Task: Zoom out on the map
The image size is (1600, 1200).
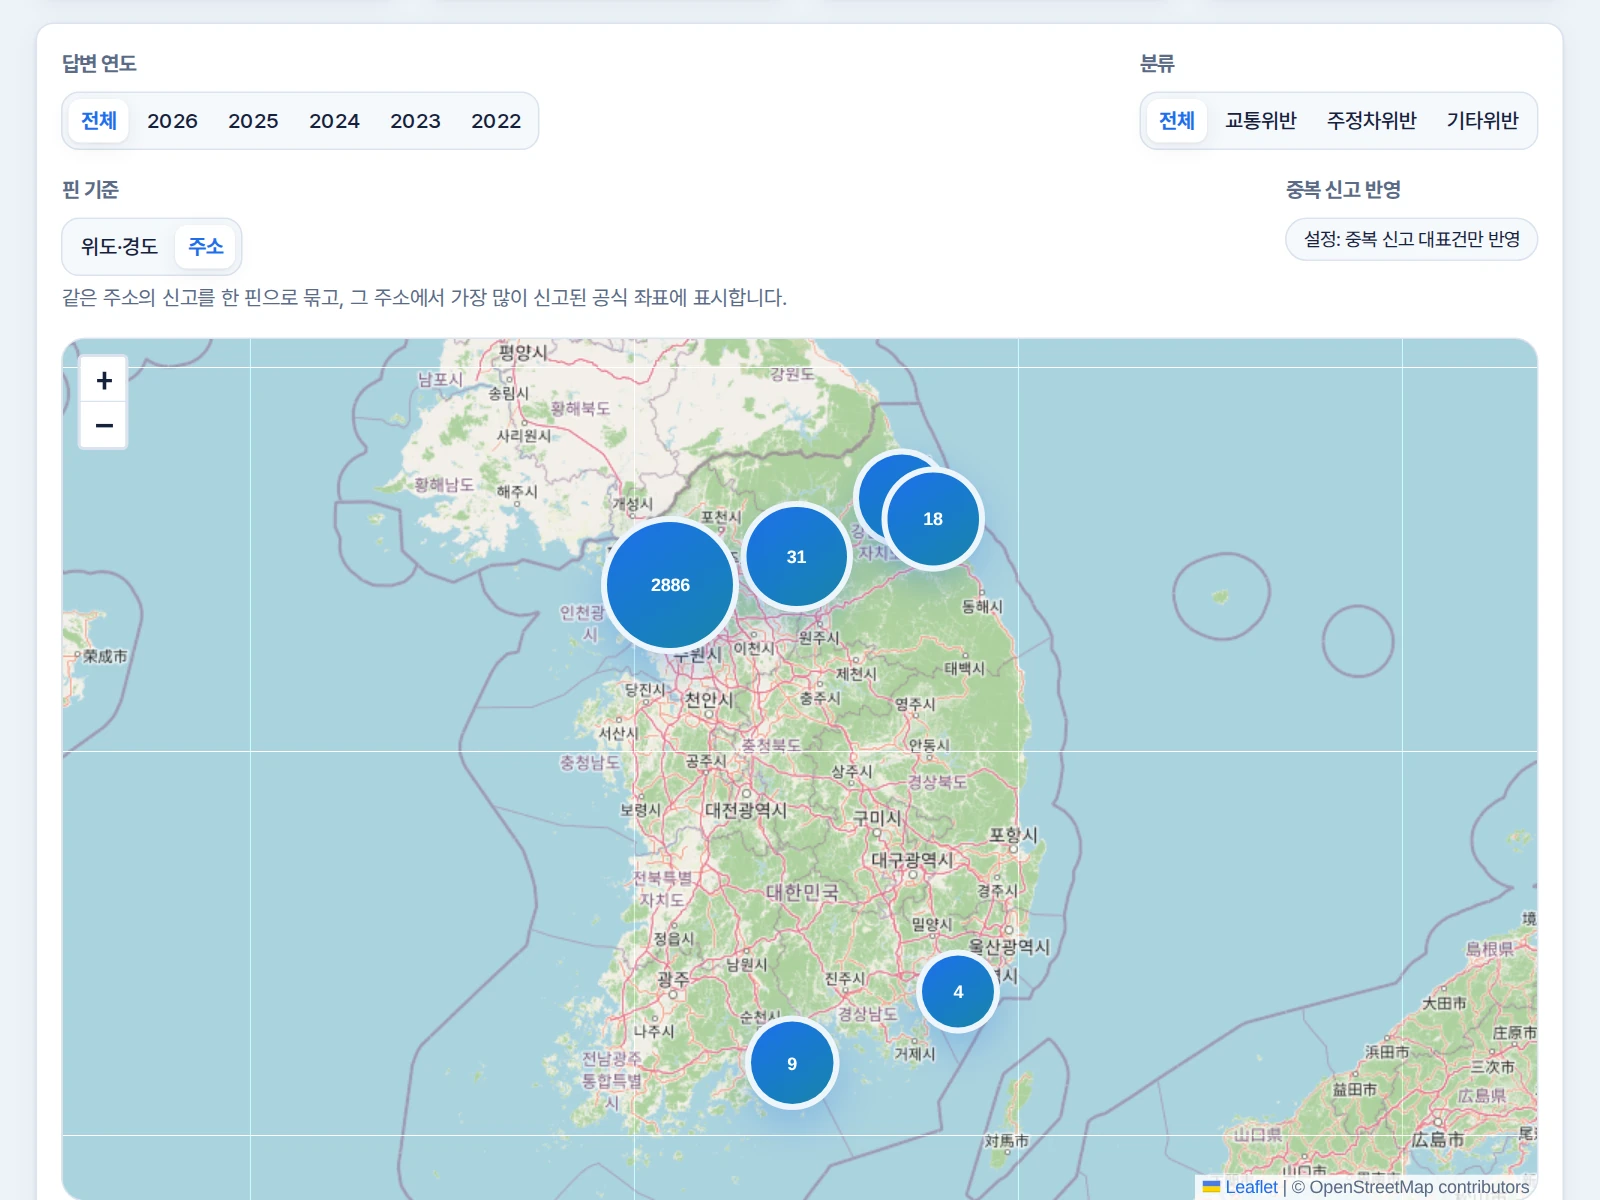Action: click(x=104, y=426)
